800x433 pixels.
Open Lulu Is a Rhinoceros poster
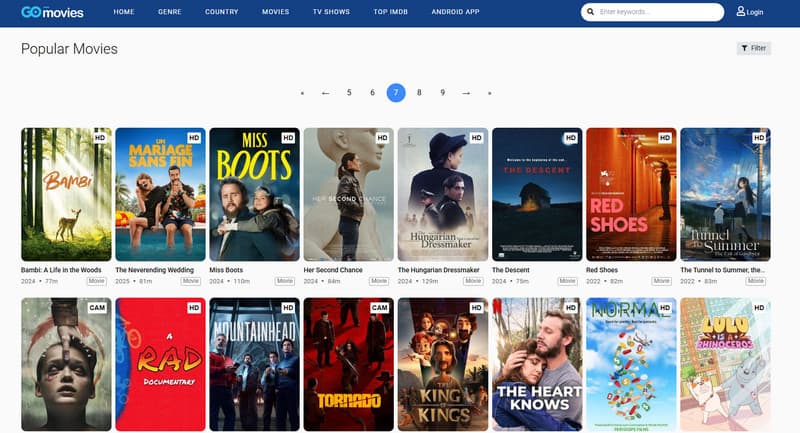click(x=725, y=364)
